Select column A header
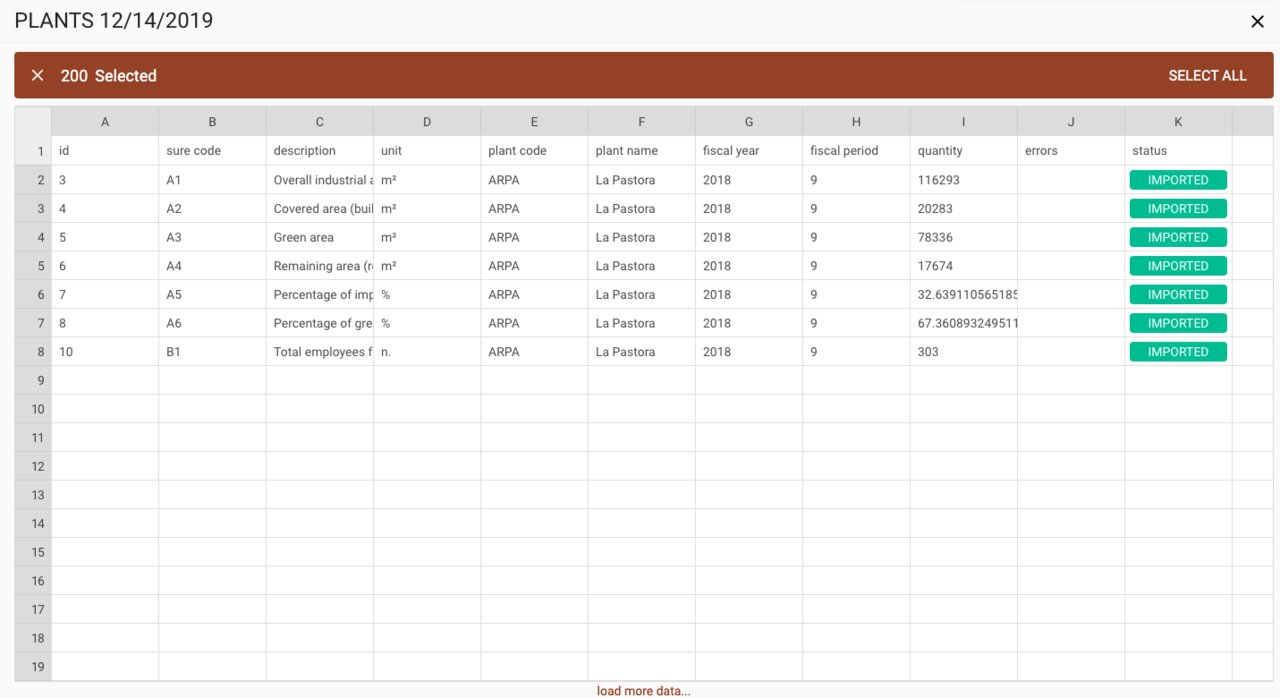 105,122
